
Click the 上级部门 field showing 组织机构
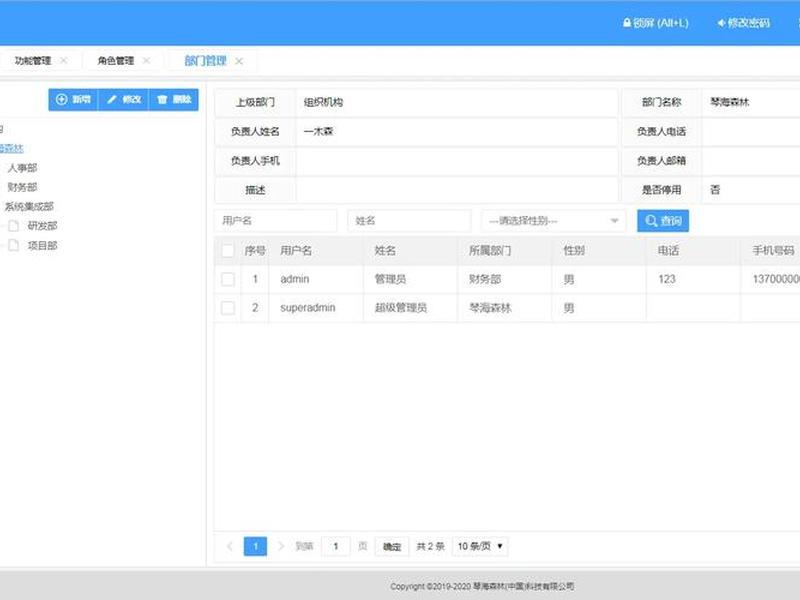pyautogui.click(x=457, y=102)
